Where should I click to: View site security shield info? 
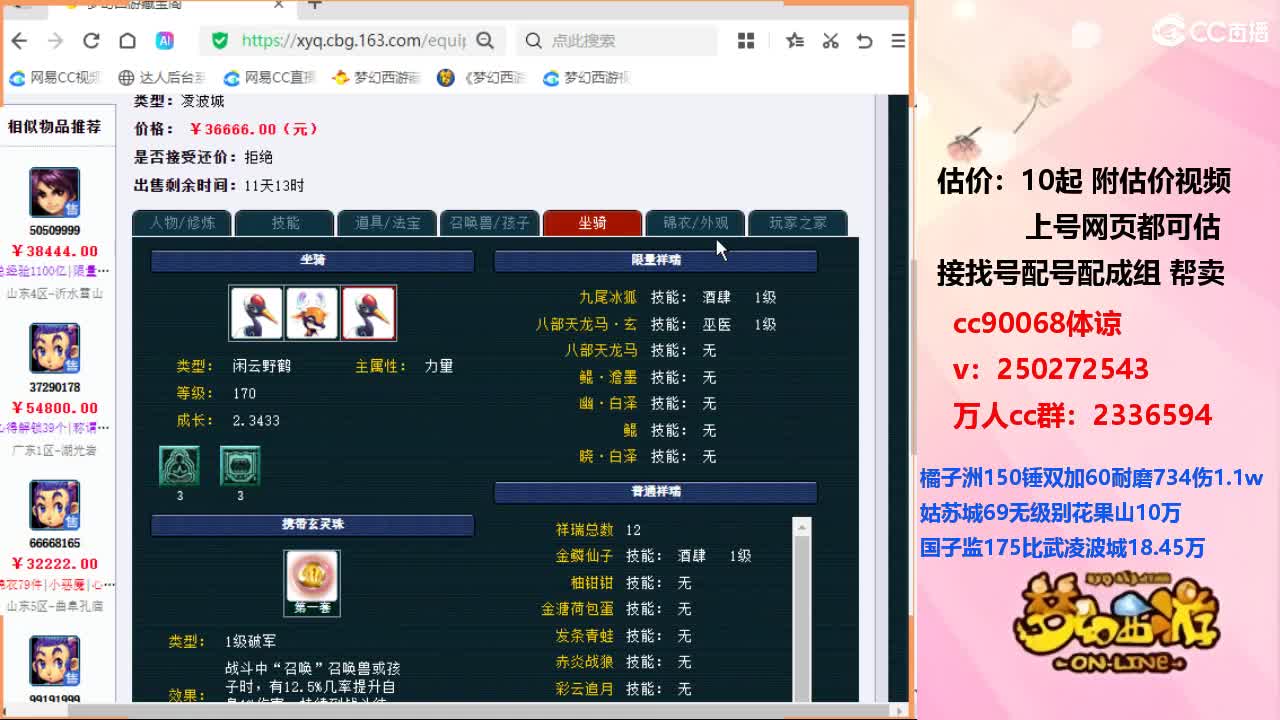[220, 41]
